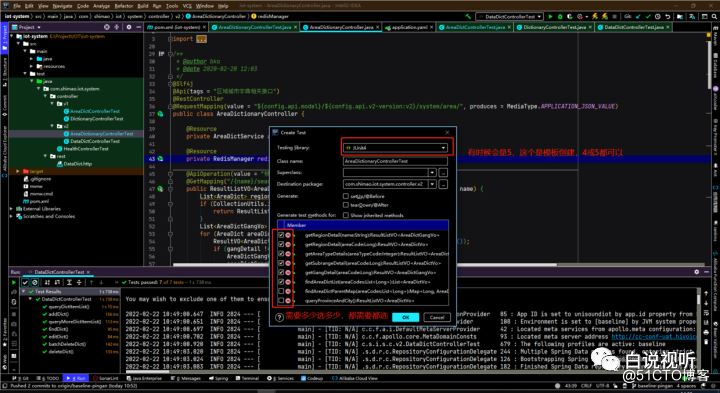Run DataDictControllerTest from top toolbar

[551, 16]
